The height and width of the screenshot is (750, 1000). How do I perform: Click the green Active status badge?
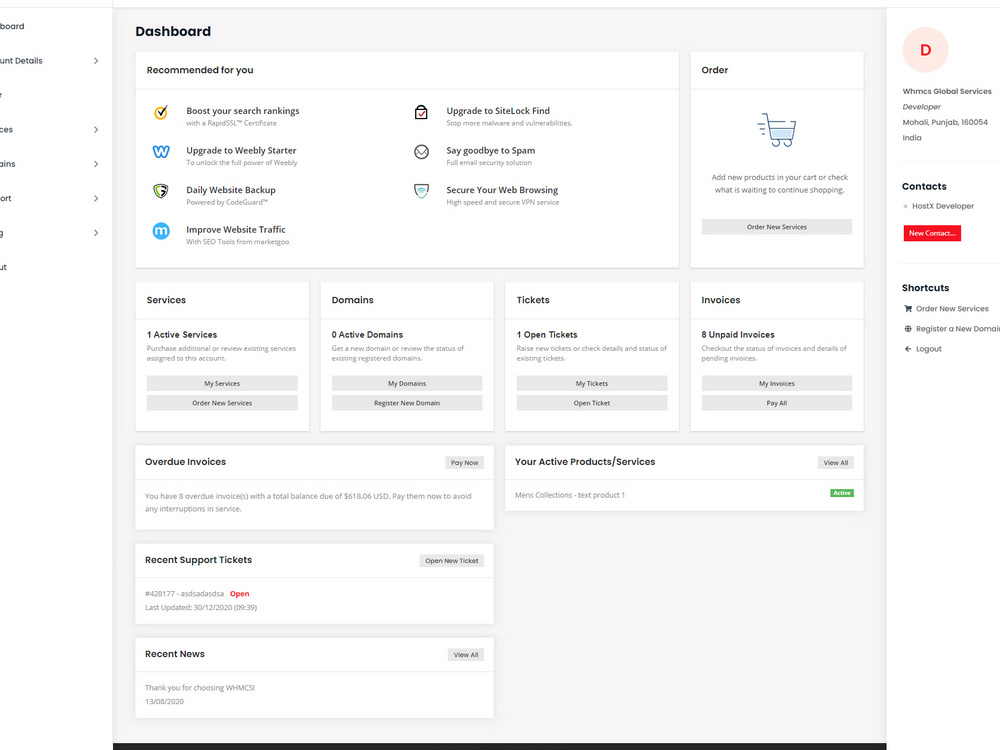pos(842,493)
